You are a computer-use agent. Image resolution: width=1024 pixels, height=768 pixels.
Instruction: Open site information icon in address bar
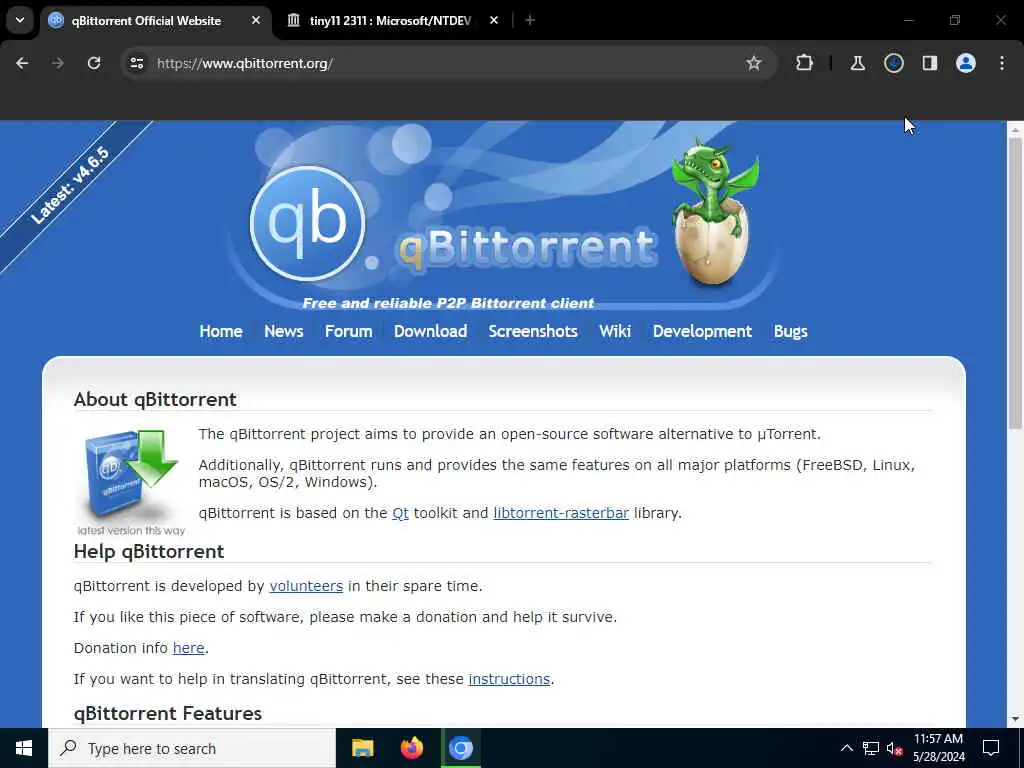tap(136, 63)
